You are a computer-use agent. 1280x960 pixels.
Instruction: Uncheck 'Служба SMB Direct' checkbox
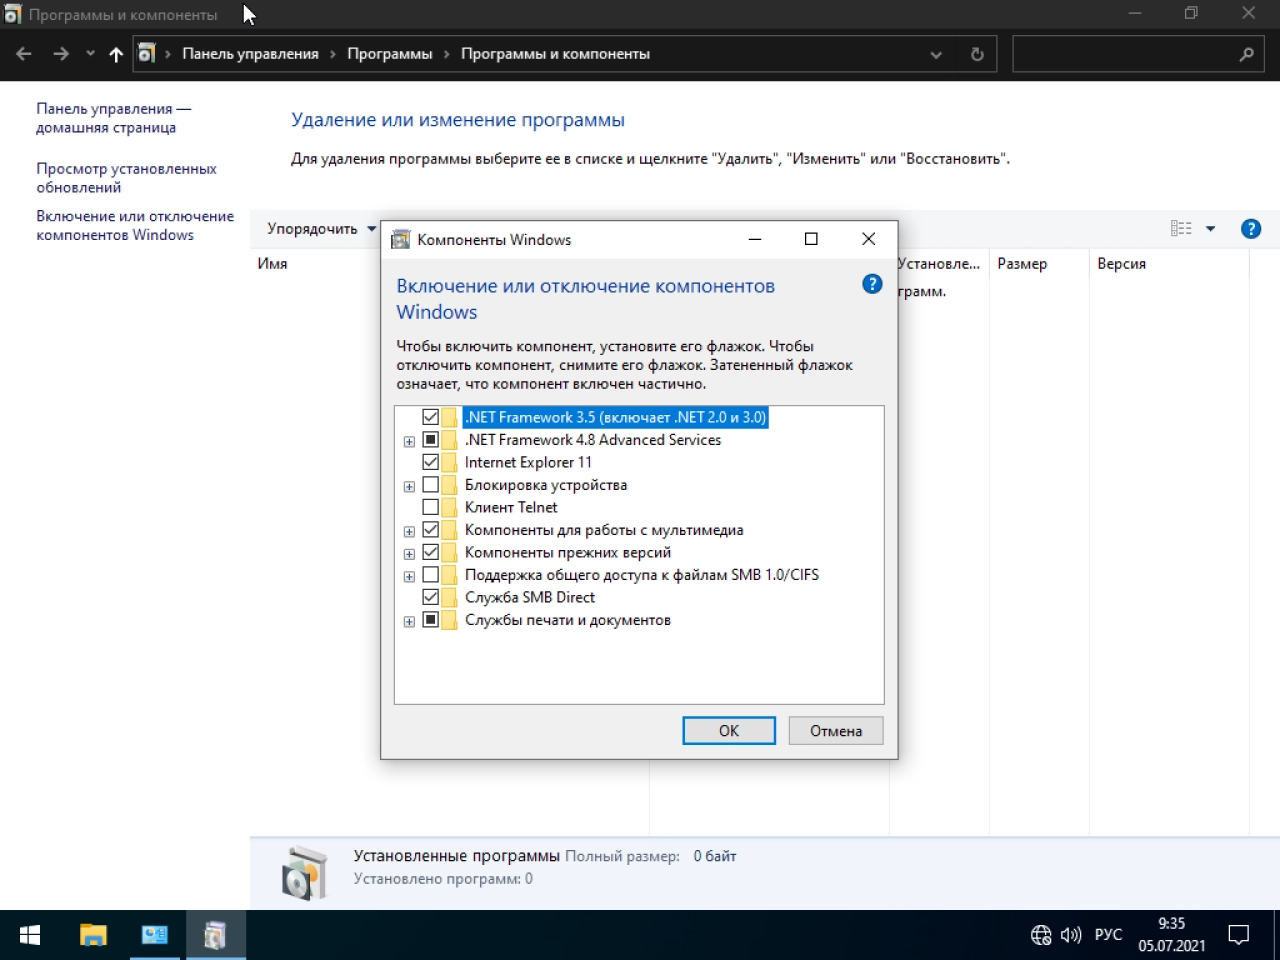pyautogui.click(x=430, y=597)
